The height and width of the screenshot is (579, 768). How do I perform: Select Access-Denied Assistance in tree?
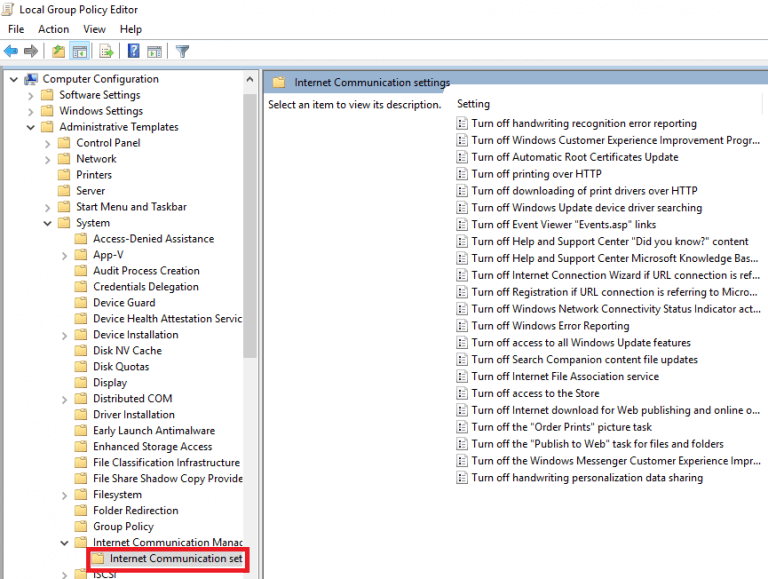point(153,239)
